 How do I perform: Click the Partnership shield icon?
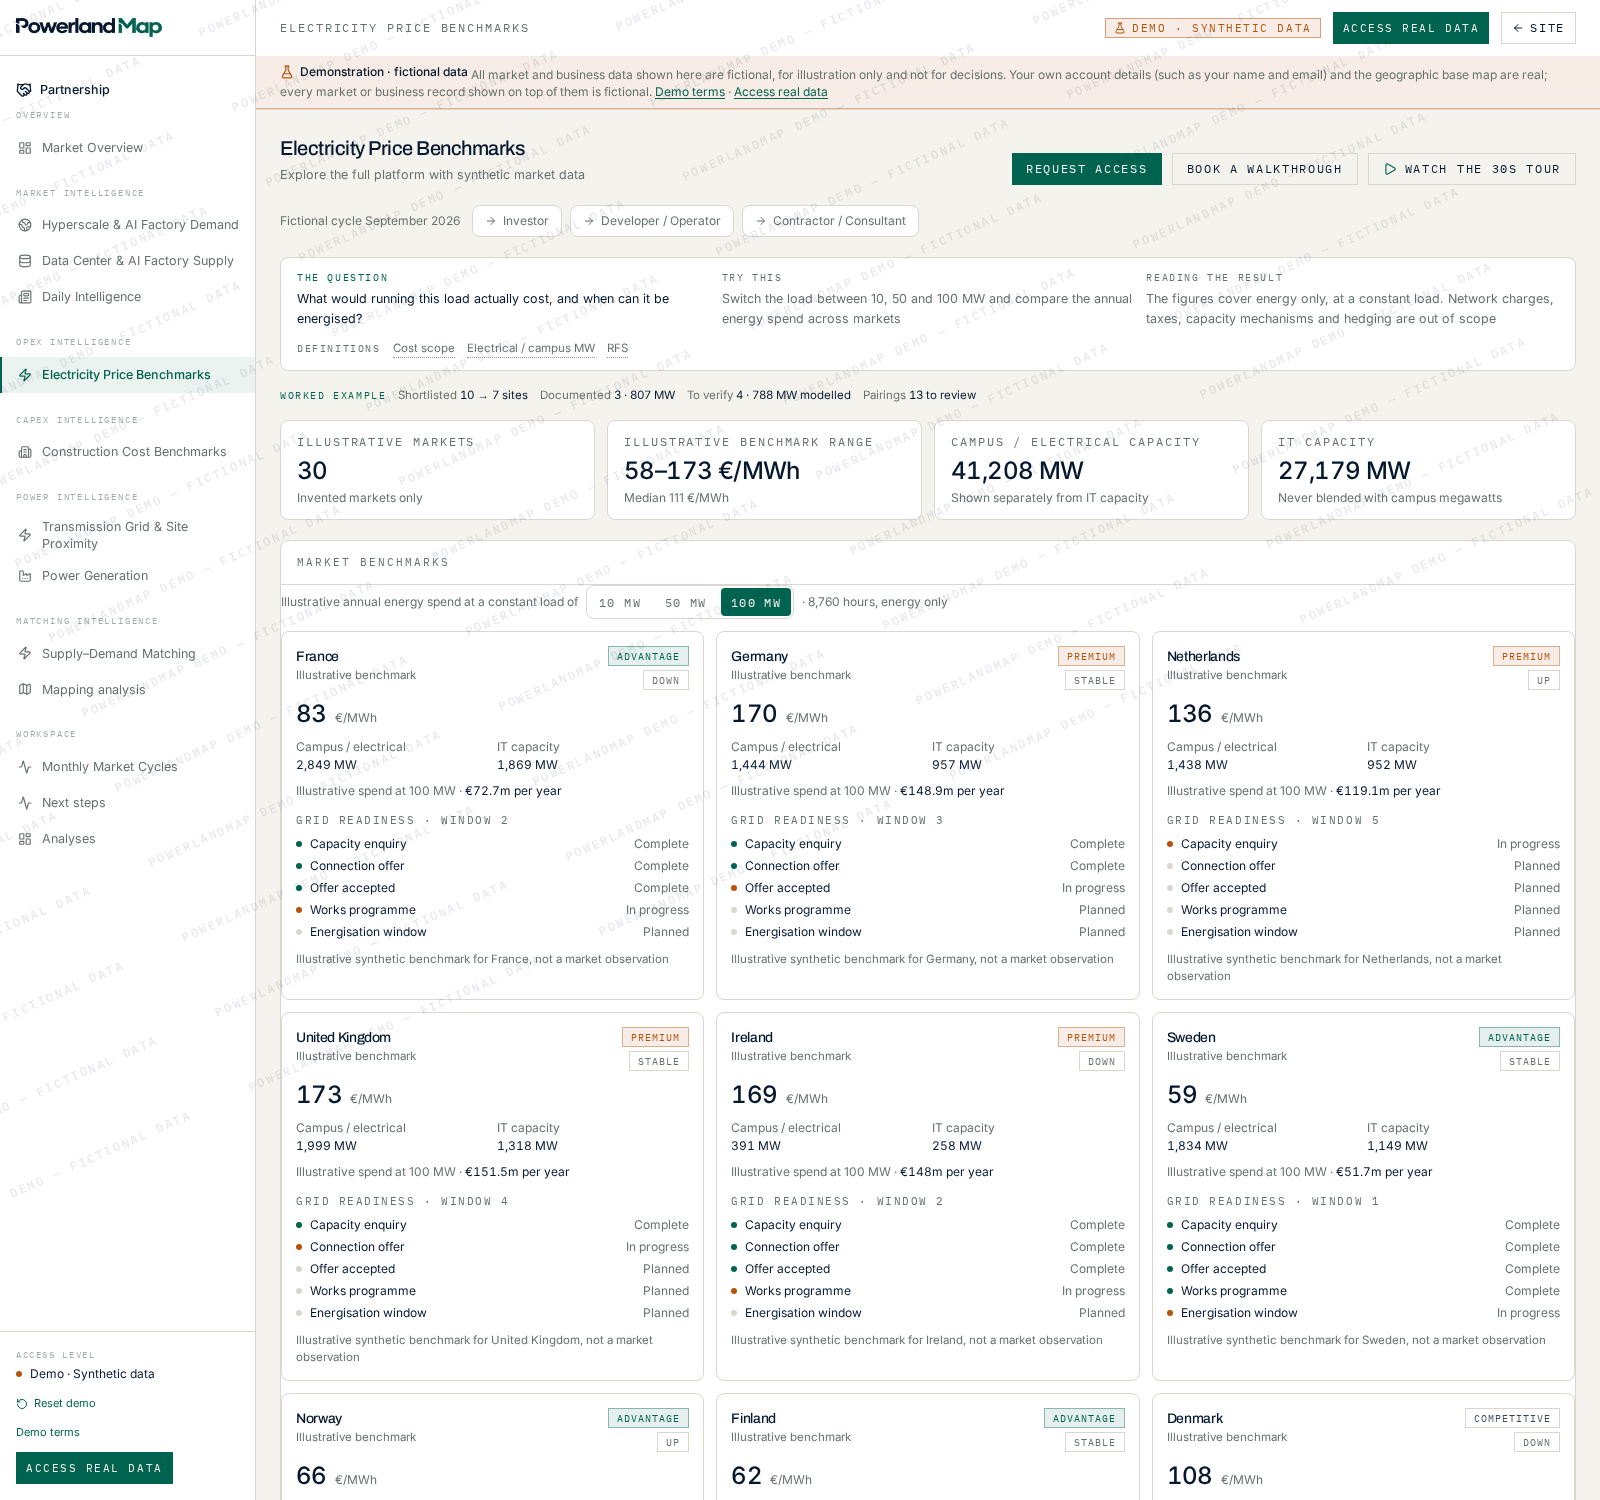[x=24, y=90]
